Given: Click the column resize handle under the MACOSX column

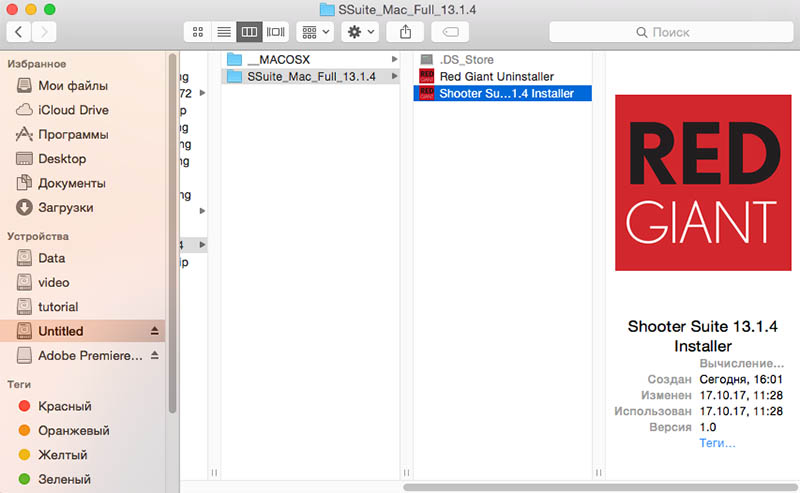Looking at the screenshot, I should click(x=407, y=473).
